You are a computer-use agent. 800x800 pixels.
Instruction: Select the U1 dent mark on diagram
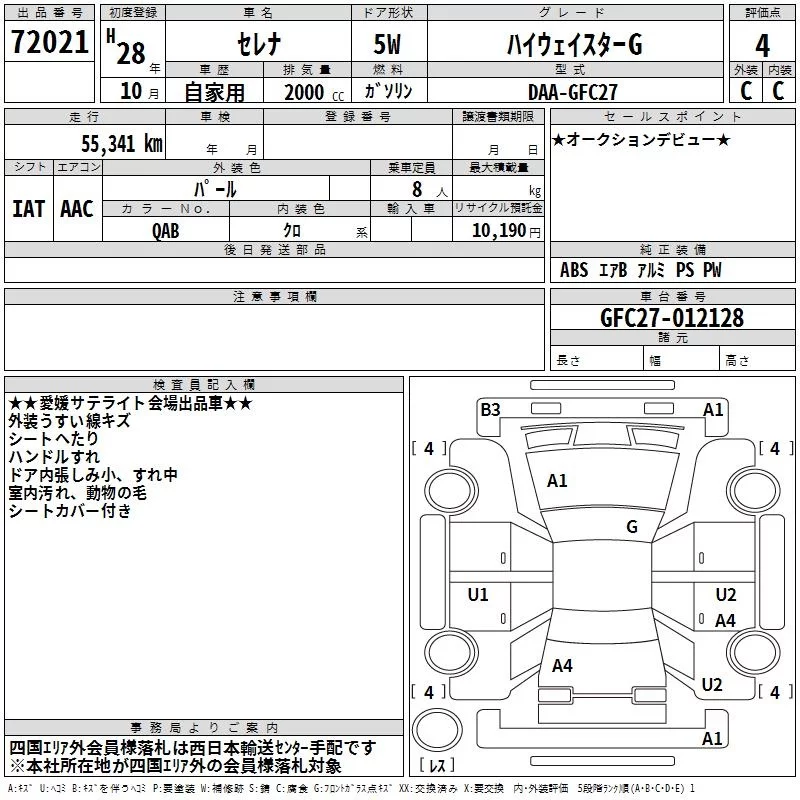tap(478, 594)
